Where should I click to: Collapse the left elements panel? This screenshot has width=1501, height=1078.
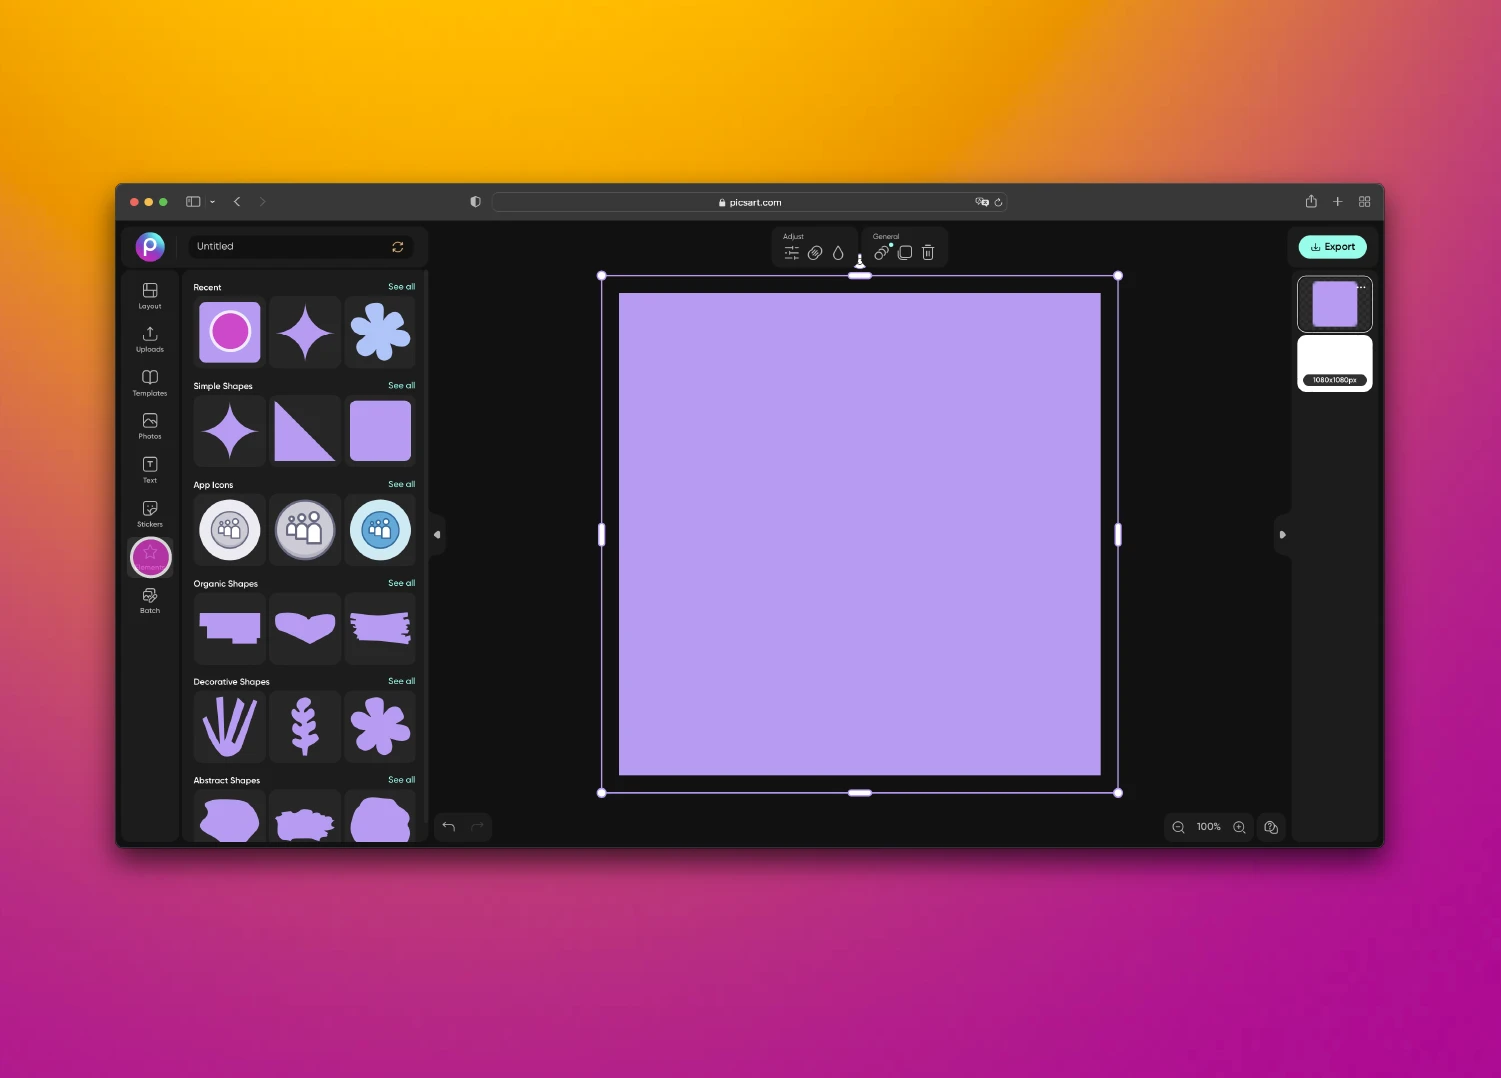point(437,534)
